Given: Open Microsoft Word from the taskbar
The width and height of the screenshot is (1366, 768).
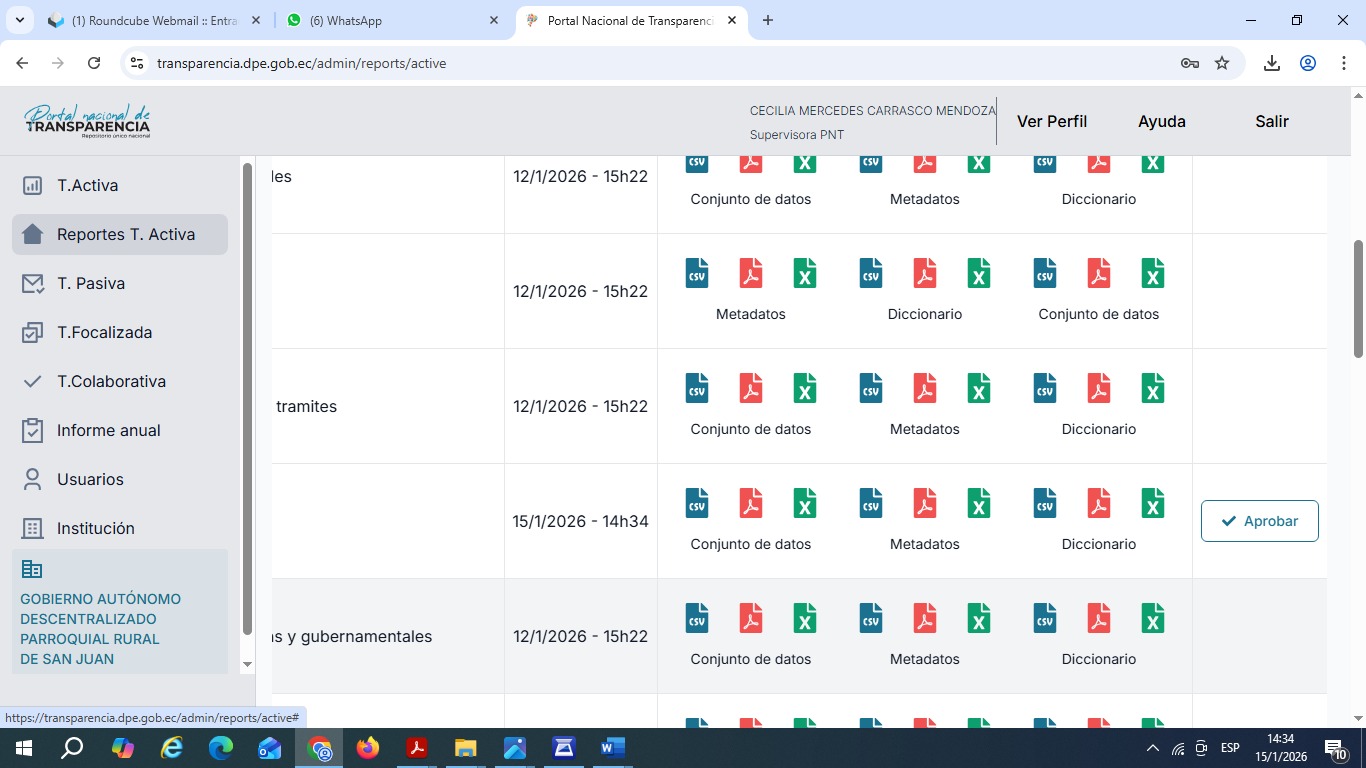Looking at the screenshot, I should point(612,748).
